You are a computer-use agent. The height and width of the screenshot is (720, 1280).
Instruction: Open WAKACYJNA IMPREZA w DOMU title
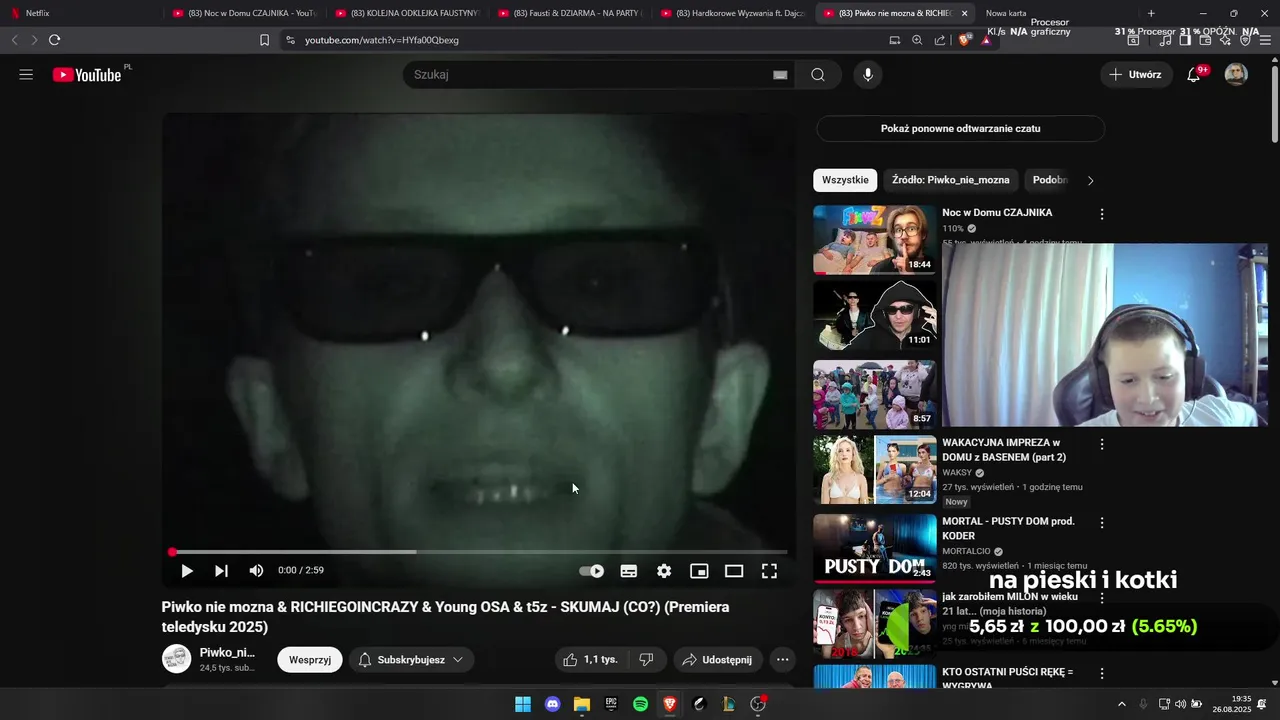1004,450
